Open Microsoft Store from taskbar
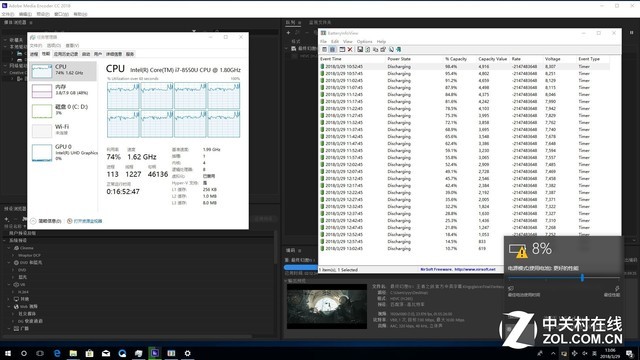Image resolution: width=640 pixels, height=360 pixels. pos(89,353)
